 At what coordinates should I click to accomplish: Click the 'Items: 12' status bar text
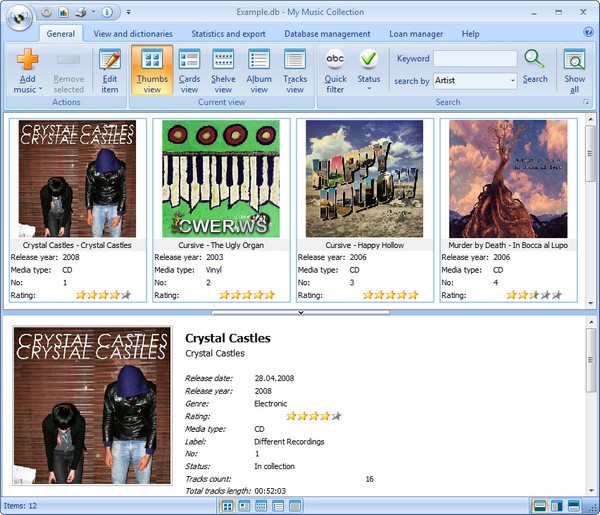(x=20, y=506)
